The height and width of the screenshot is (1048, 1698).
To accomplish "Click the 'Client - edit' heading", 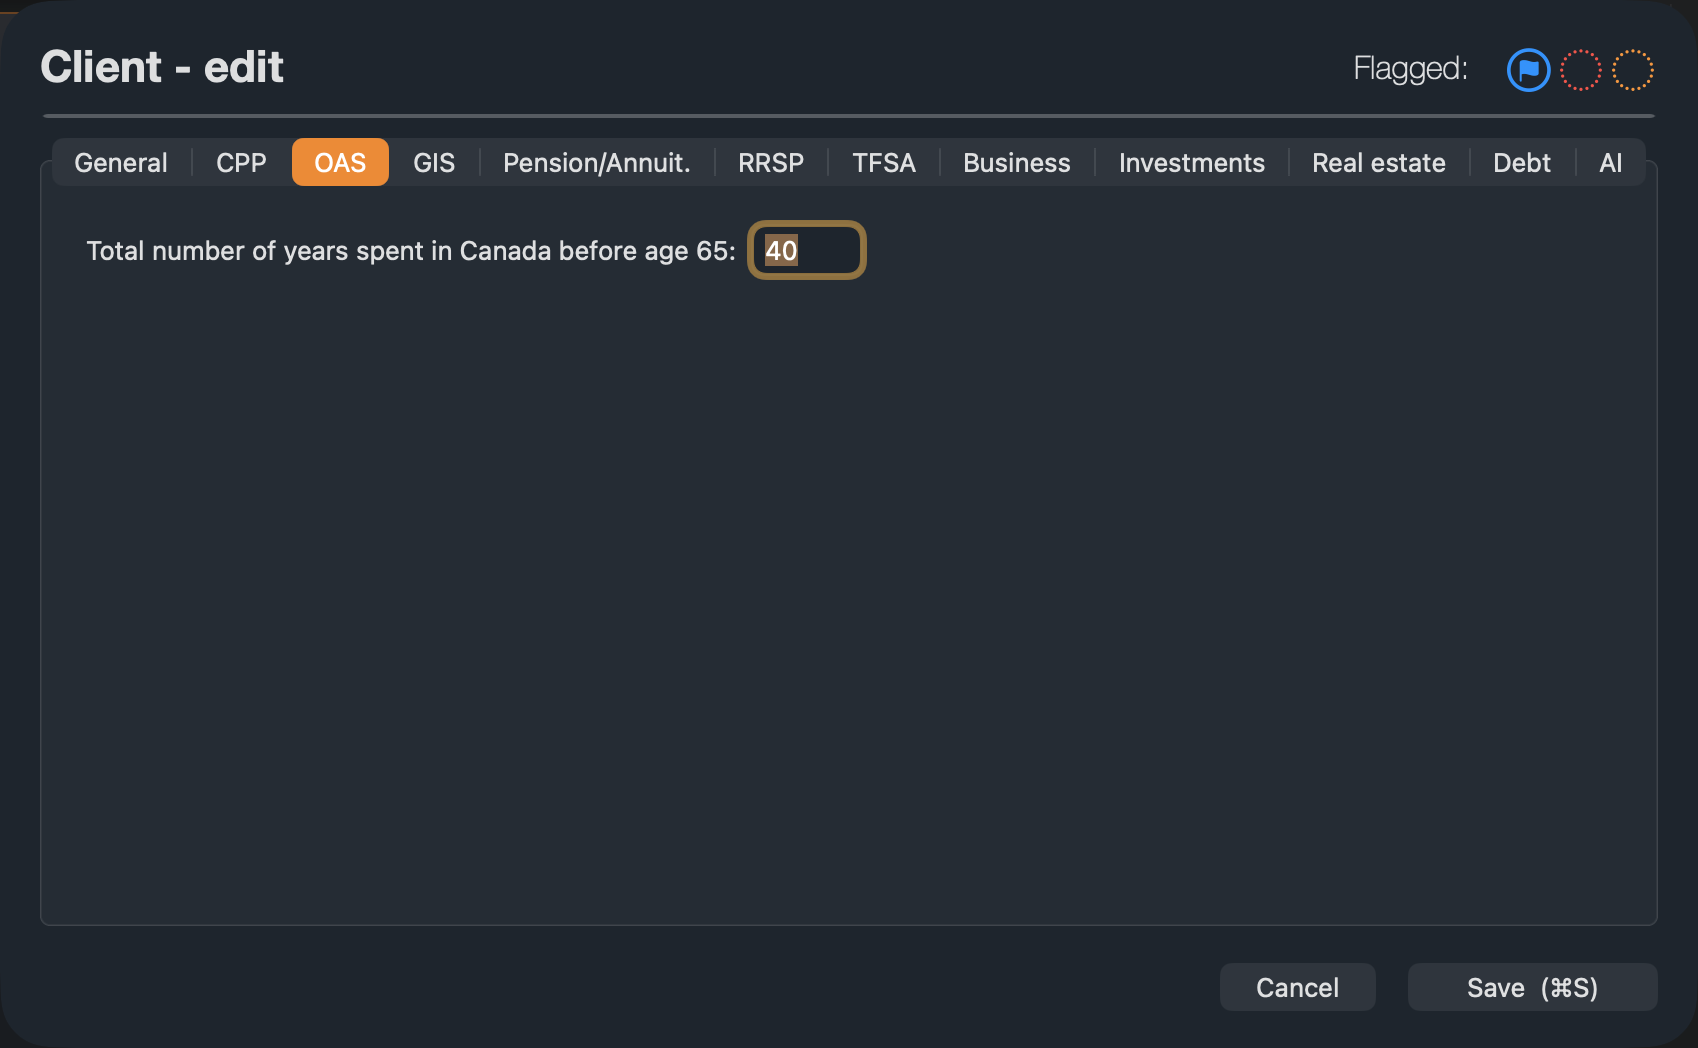I will click(162, 67).
